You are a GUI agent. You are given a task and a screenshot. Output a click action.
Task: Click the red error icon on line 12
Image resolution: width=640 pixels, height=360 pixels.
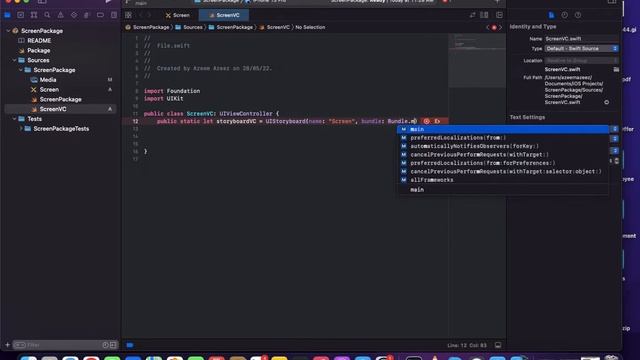pos(427,121)
